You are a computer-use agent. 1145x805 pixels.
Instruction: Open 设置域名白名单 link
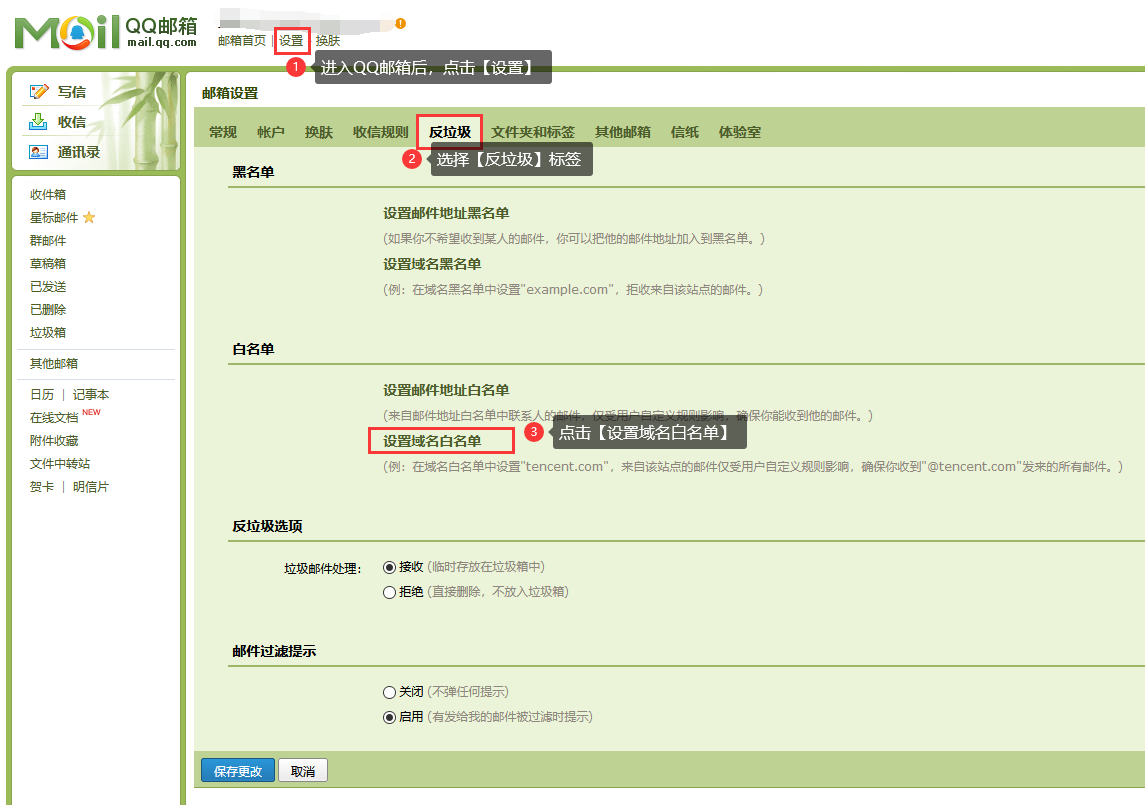coord(432,441)
